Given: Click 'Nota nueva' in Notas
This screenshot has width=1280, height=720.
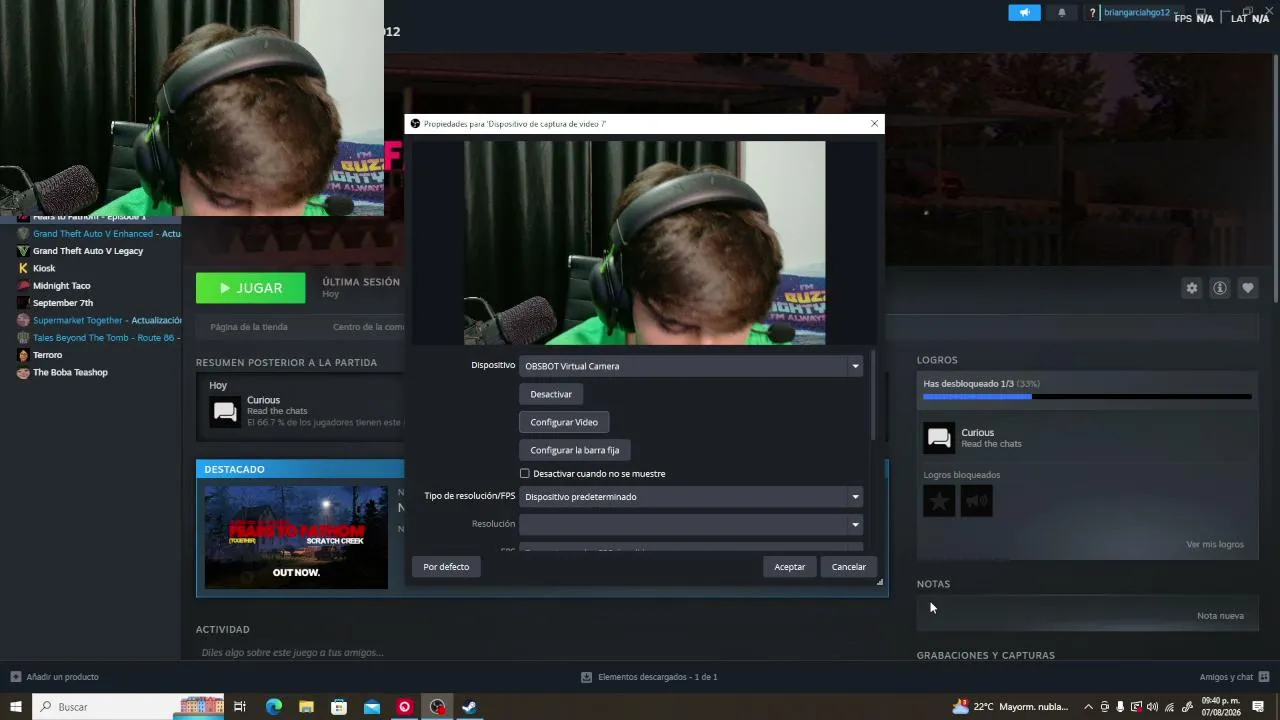Looking at the screenshot, I should pos(1220,616).
